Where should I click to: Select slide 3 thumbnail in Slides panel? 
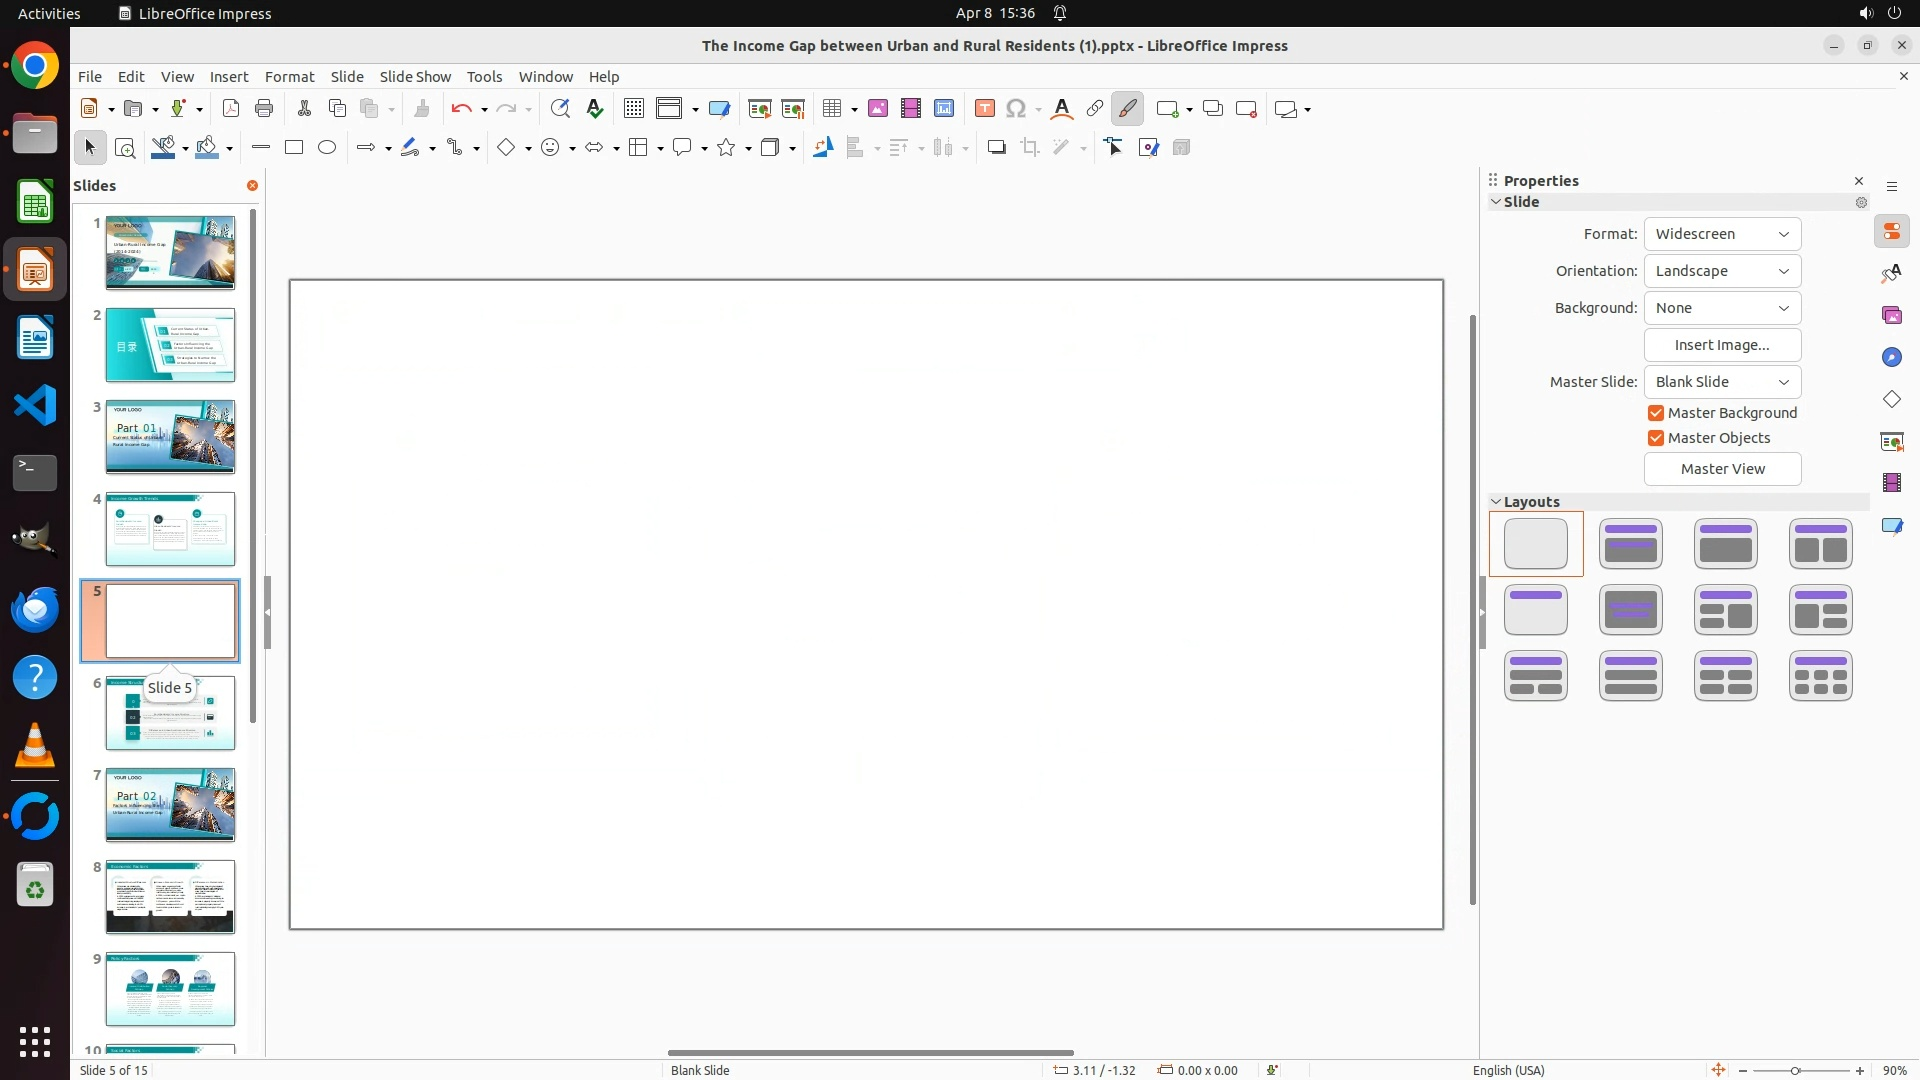click(x=170, y=437)
